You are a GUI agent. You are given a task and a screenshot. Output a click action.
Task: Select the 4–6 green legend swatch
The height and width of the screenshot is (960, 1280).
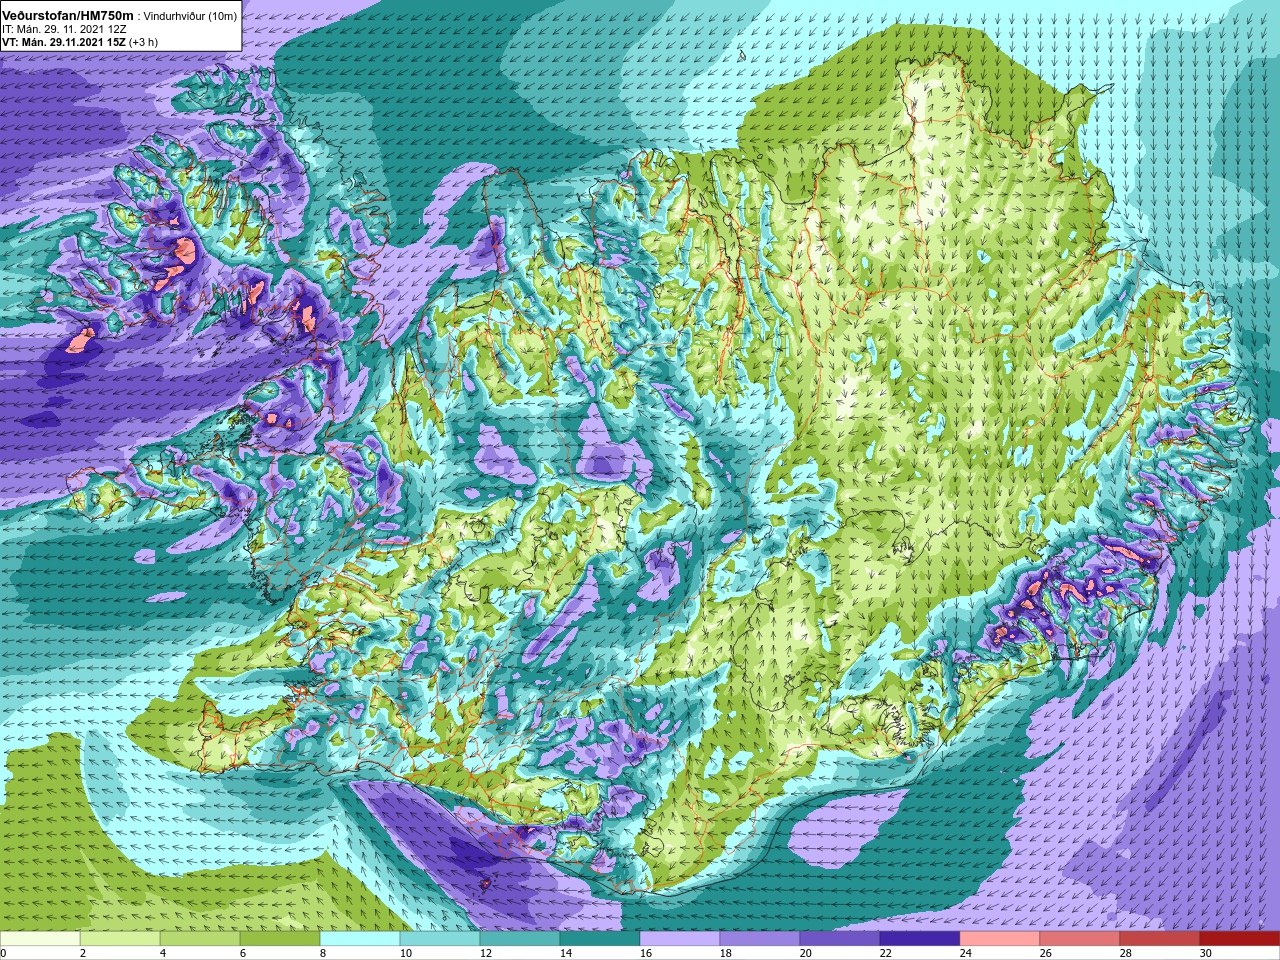click(x=200, y=939)
